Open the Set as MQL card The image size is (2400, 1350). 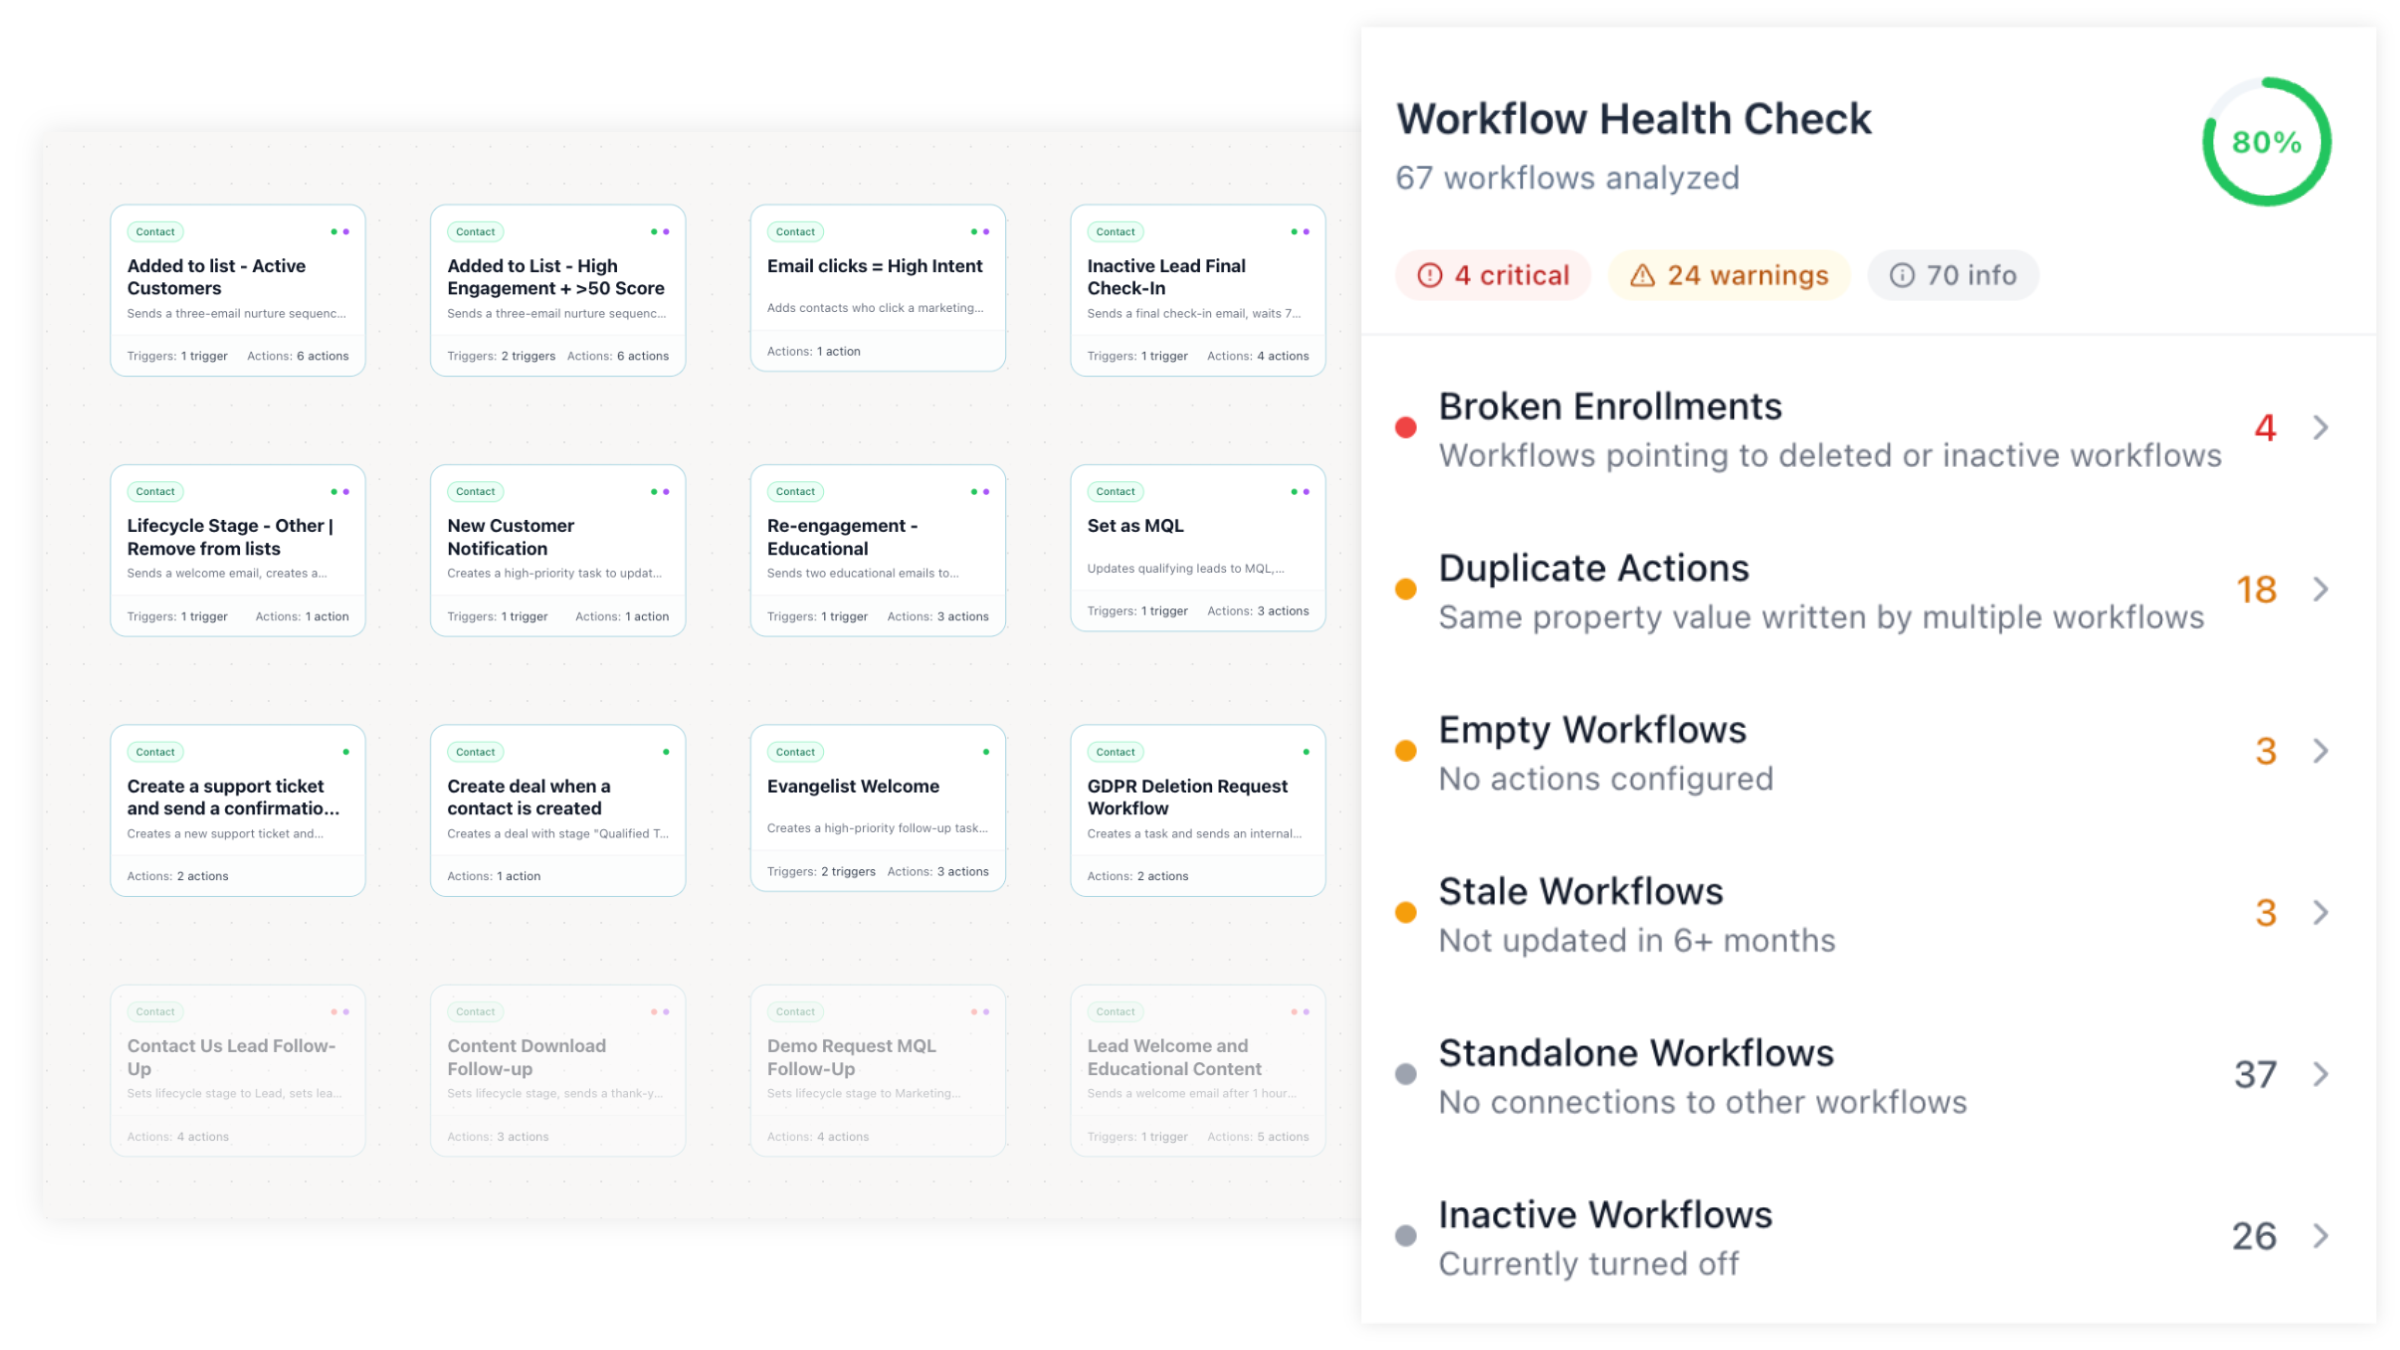pos(1198,548)
